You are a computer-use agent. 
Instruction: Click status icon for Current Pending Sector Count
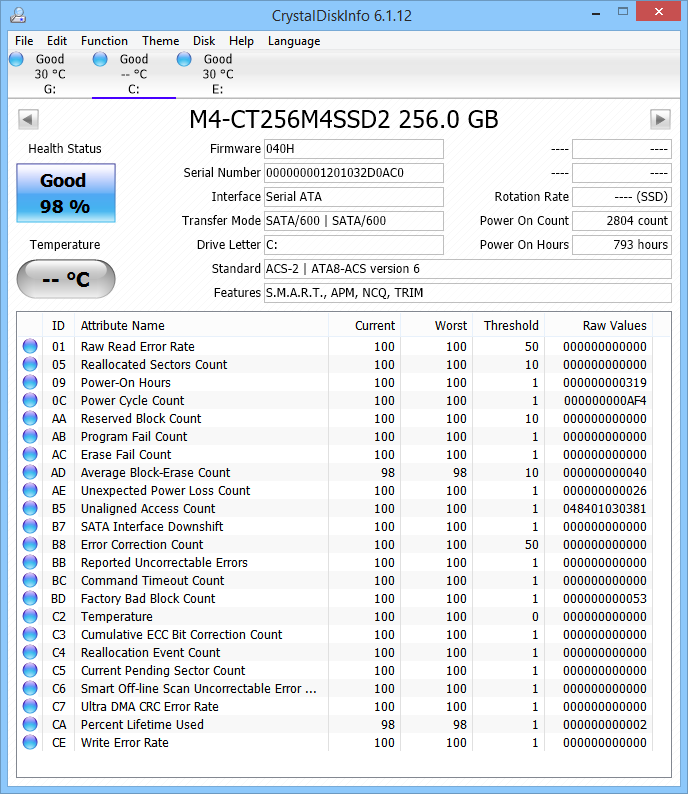tap(30, 670)
